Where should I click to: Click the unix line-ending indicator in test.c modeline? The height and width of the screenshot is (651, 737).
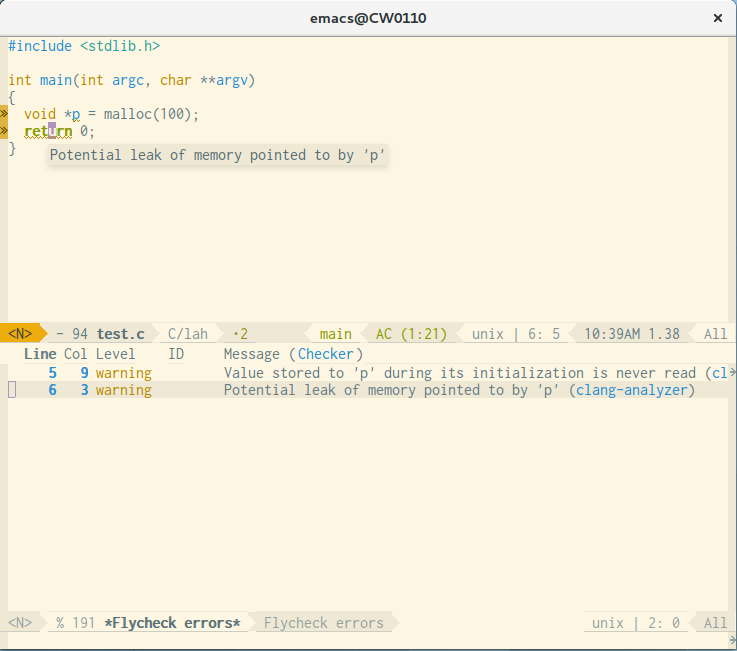click(x=487, y=334)
